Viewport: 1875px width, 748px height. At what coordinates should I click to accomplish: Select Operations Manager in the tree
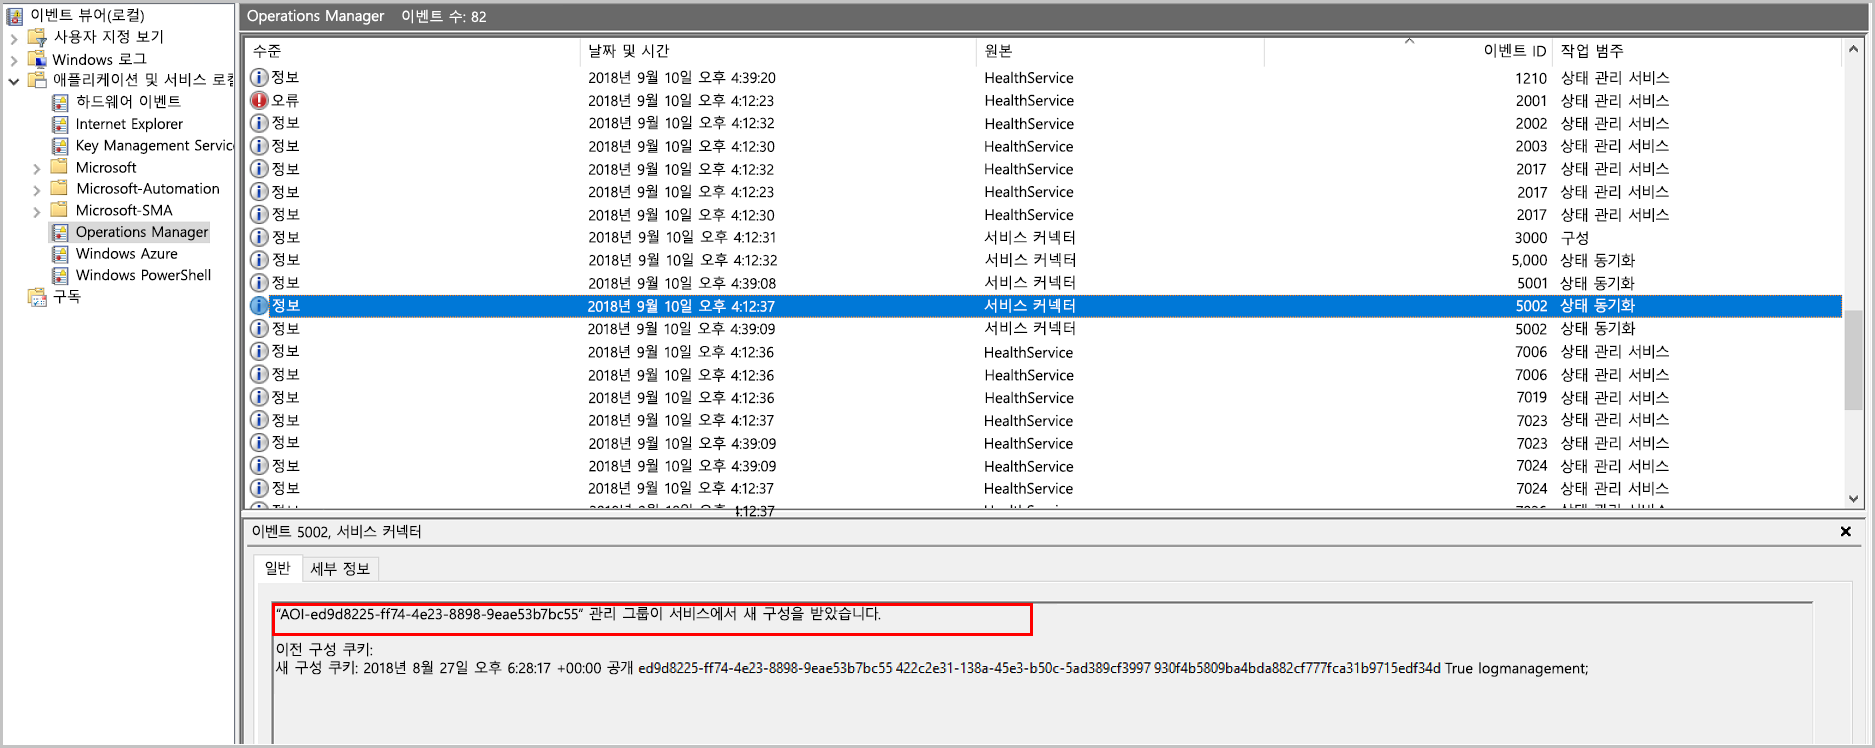(142, 232)
